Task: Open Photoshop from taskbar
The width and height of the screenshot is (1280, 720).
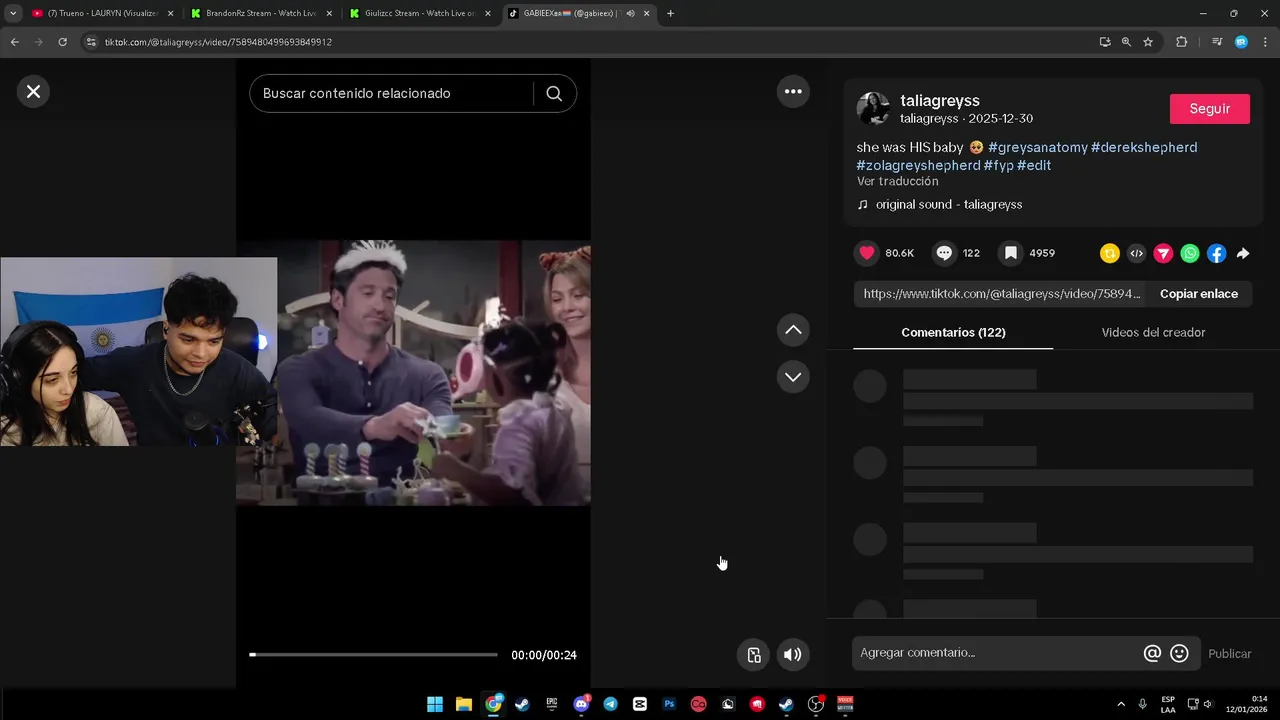Action: point(669,704)
